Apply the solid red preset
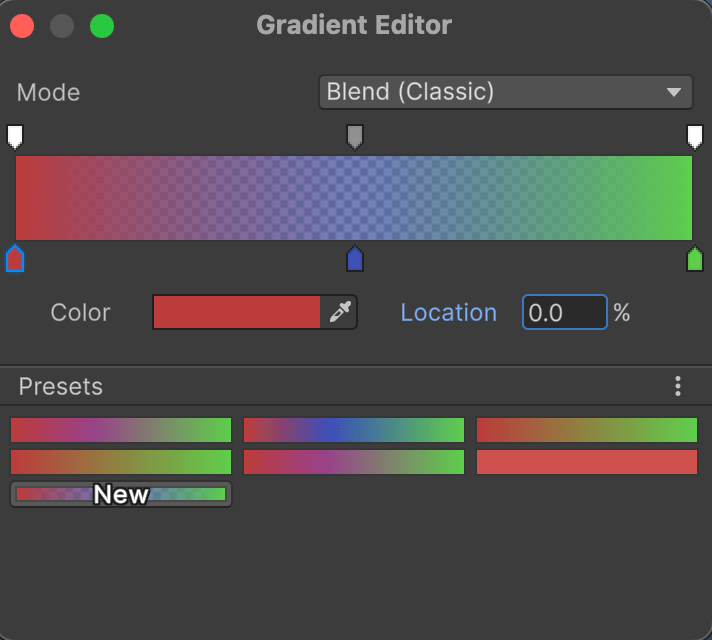Screen dimensions: 712x640 pyautogui.click(x=587, y=462)
